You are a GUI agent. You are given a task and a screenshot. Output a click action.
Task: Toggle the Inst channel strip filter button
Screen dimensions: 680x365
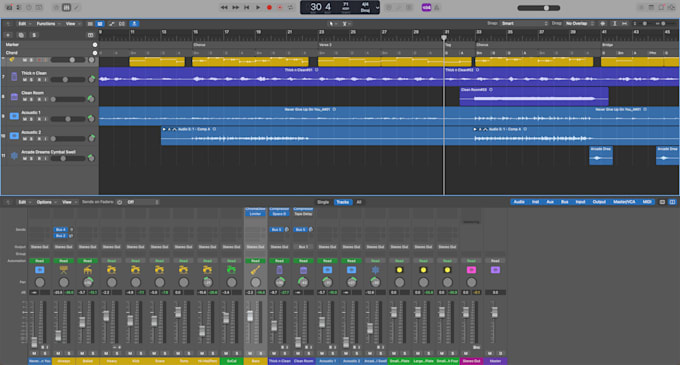(536, 202)
